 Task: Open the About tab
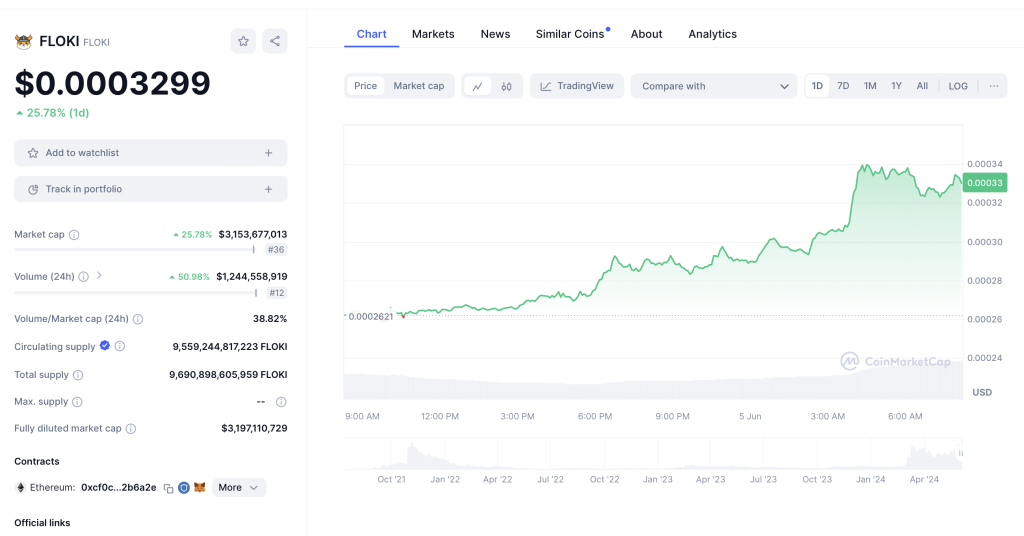click(x=647, y=34)
